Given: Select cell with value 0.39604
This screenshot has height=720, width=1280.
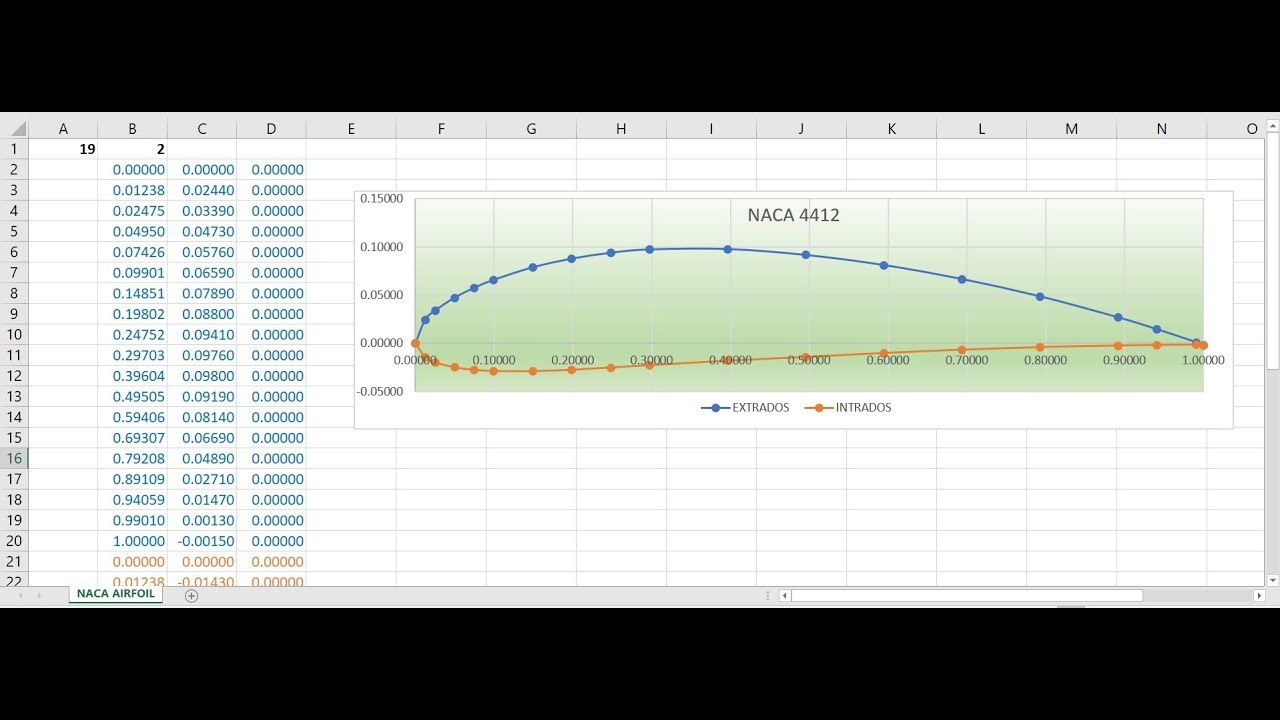Looking at the screenshot, I should [x=132, y=376].
